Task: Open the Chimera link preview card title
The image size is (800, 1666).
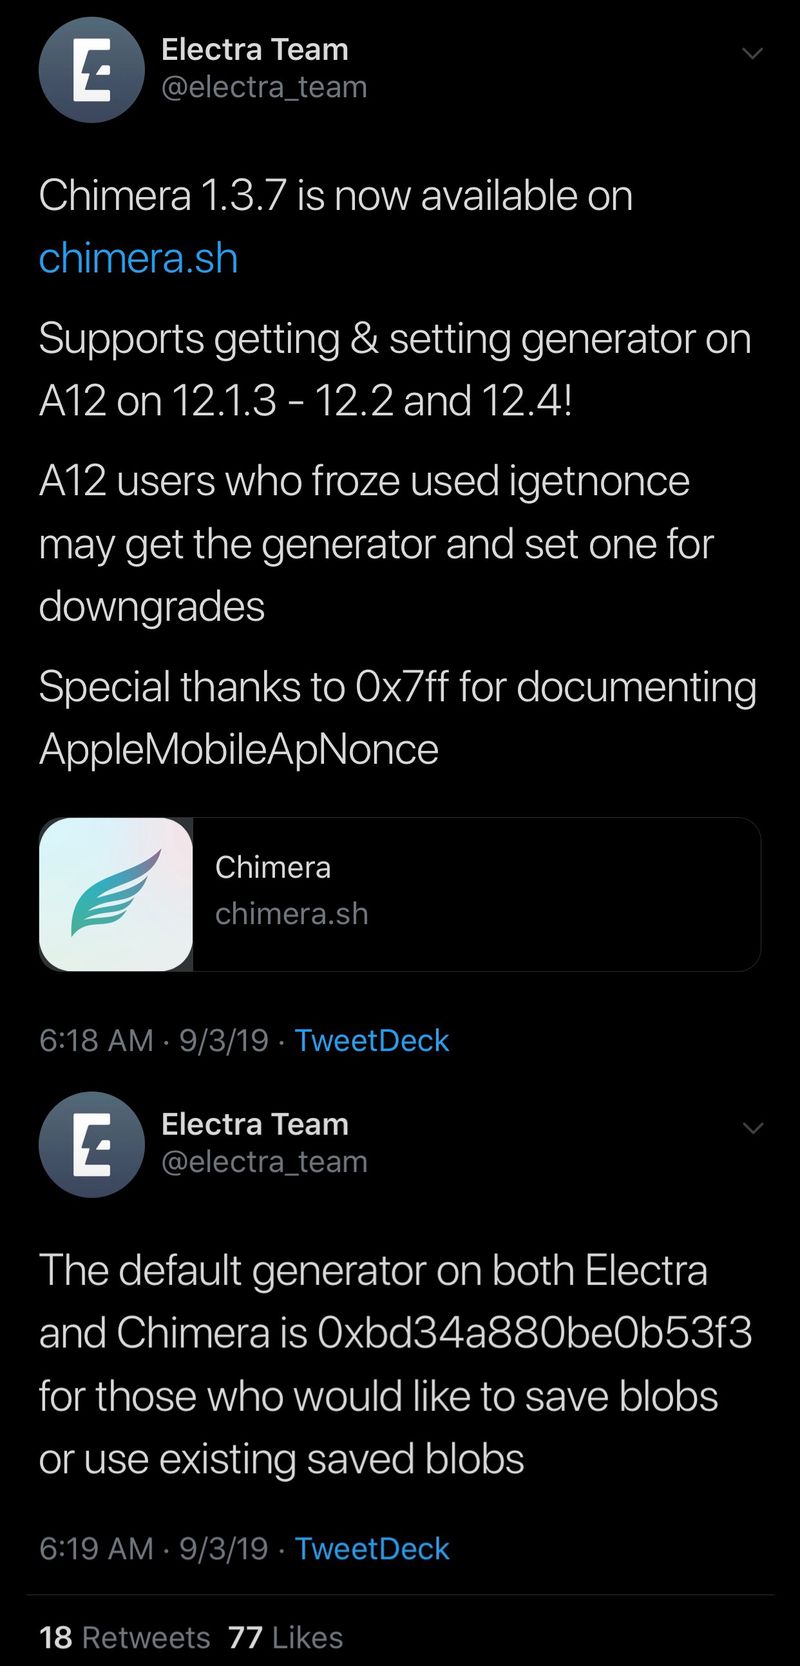Action: [273, 867]
